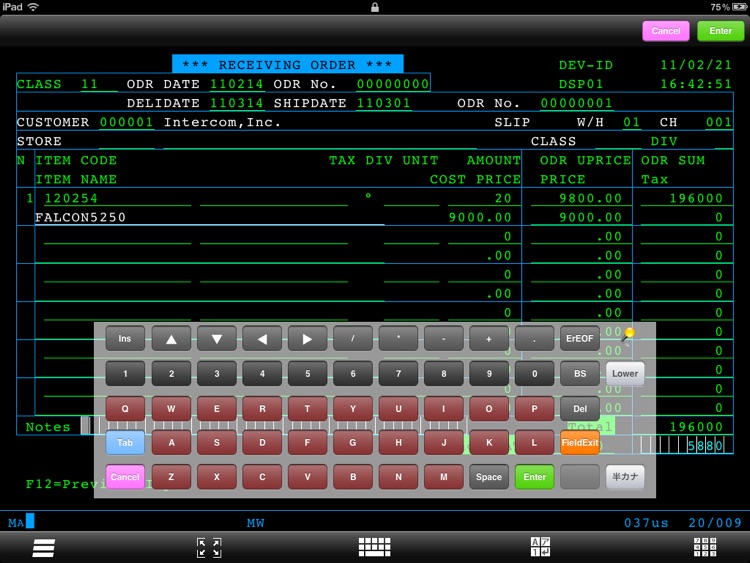The height and width of the screenshot is (563, 750).
Task: Tap the number 5 key
Action: click(308, 374)
